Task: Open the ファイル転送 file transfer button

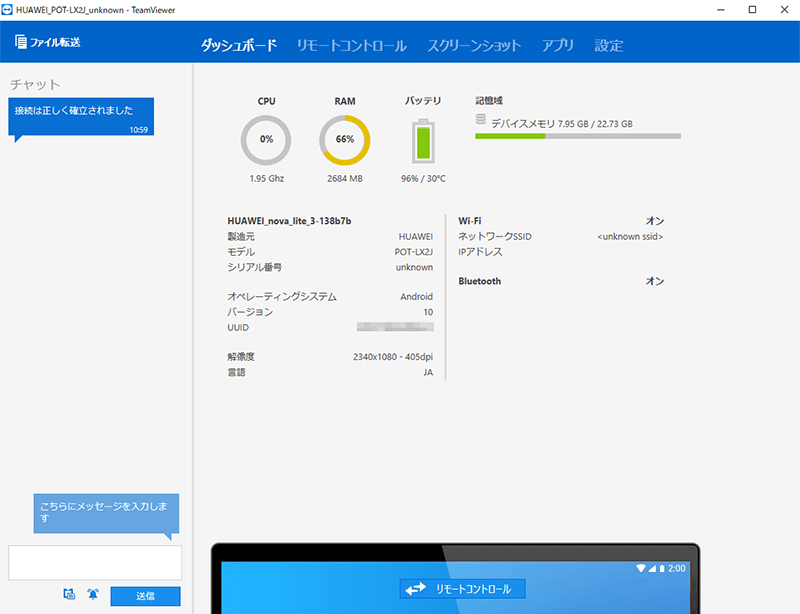Action: (x=47, y=42)
